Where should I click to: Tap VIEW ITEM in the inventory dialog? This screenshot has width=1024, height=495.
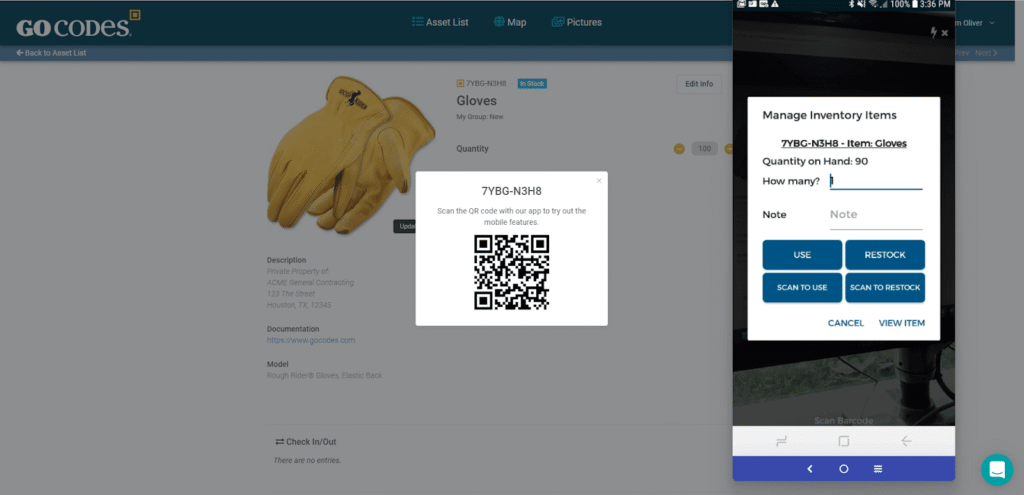[x=901, y=323]
